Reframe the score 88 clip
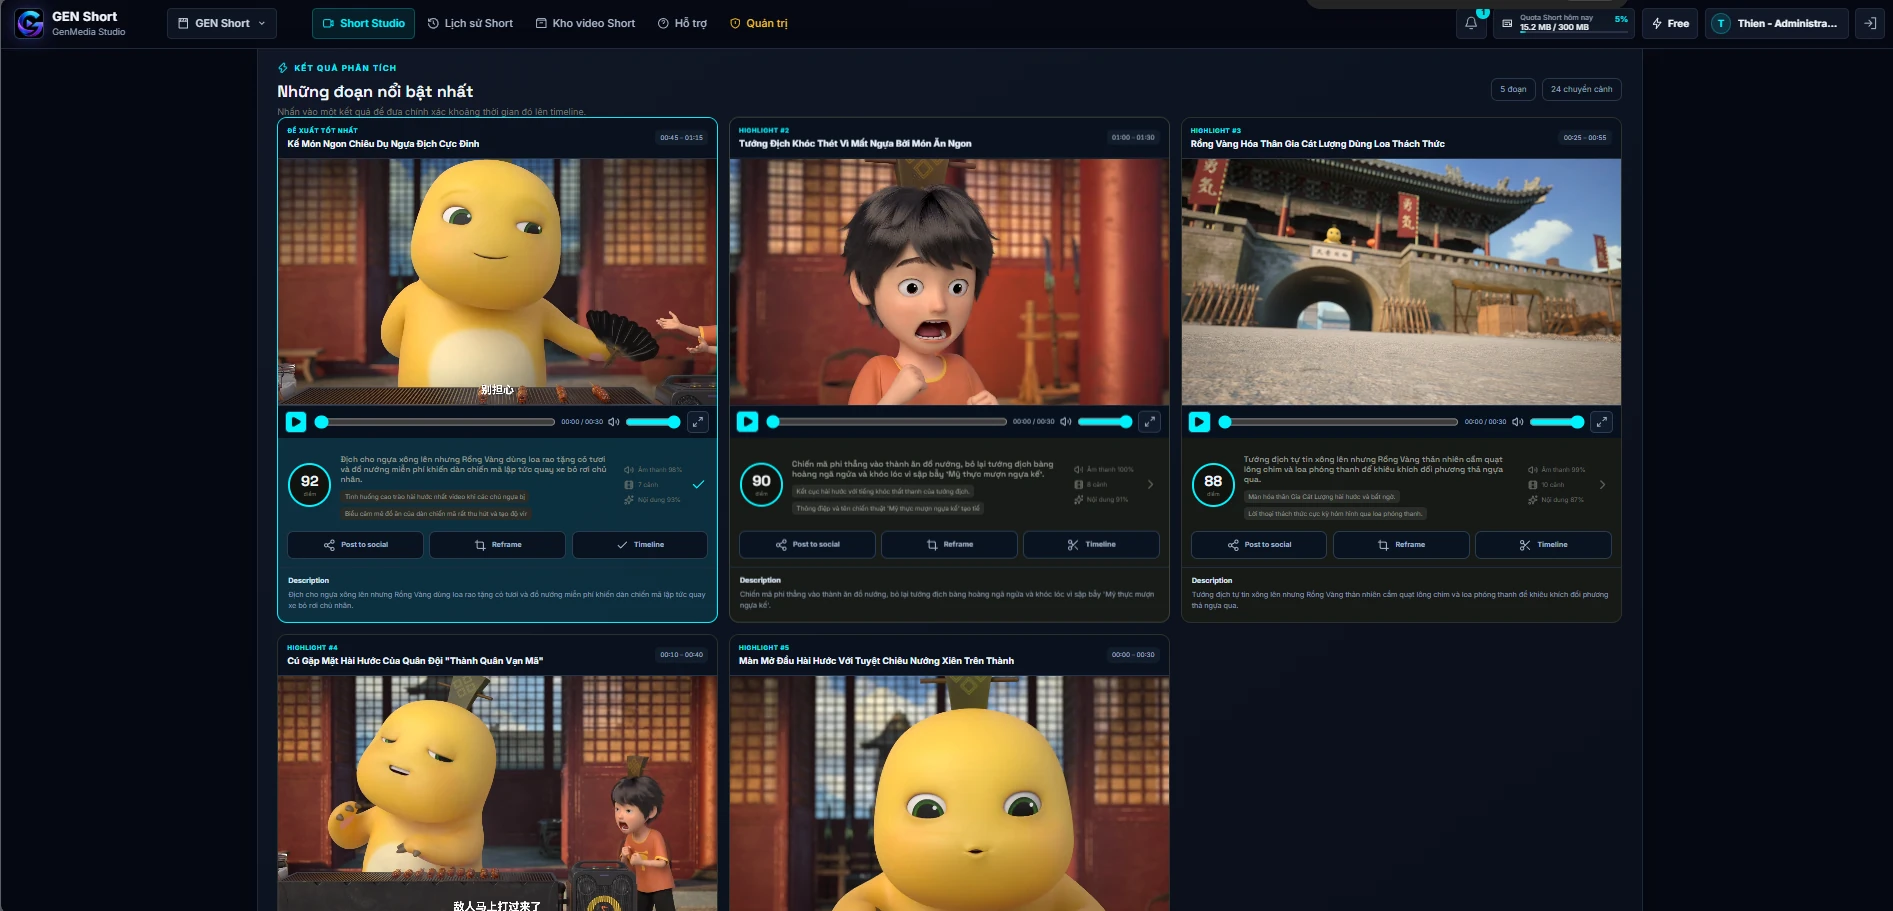This screenshot has width=1893, height=911. click(1401, 545)
